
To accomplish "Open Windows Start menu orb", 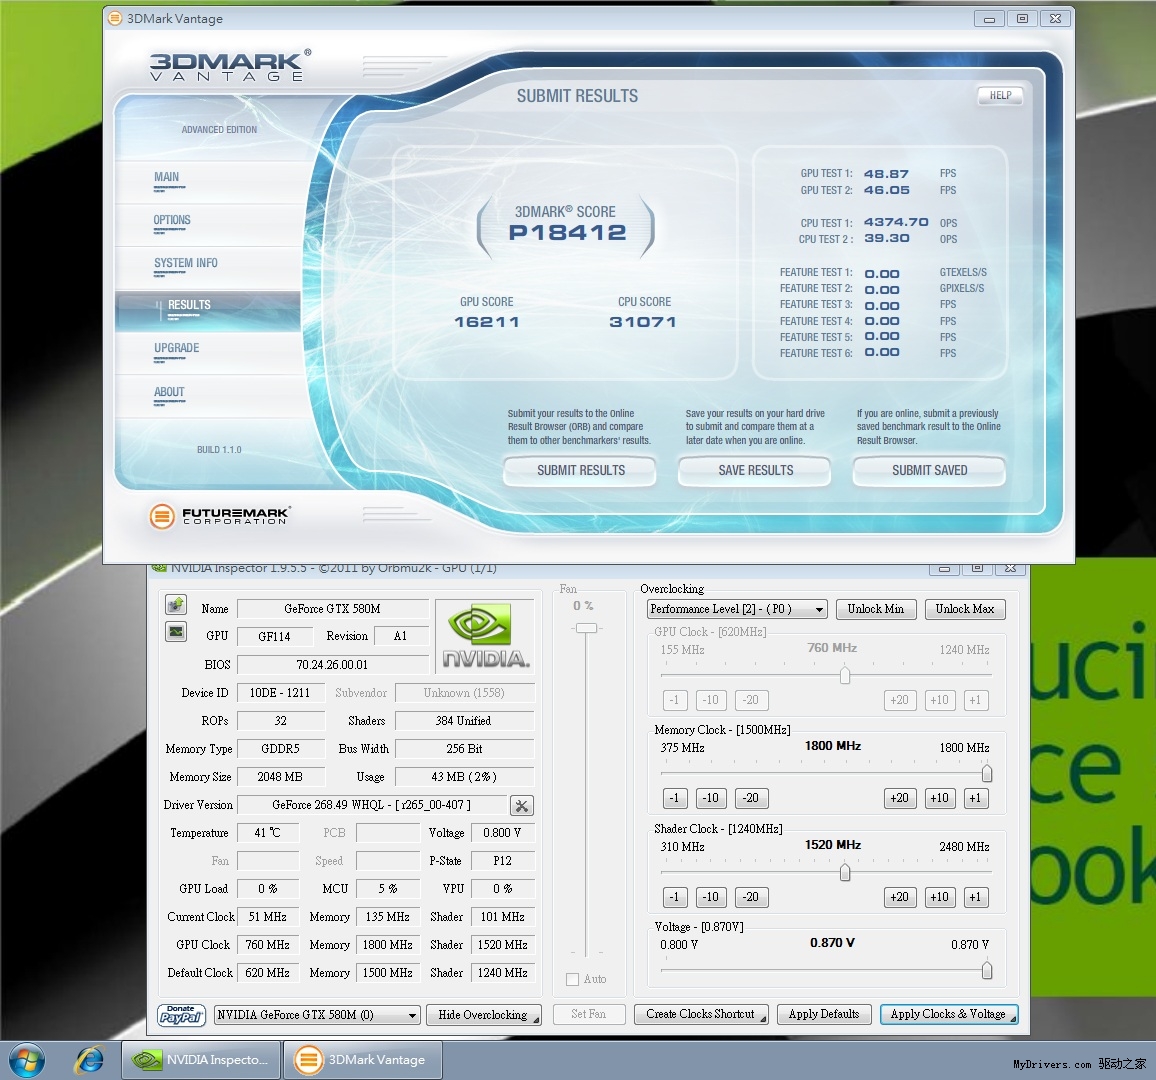I will coord(27,1060).
